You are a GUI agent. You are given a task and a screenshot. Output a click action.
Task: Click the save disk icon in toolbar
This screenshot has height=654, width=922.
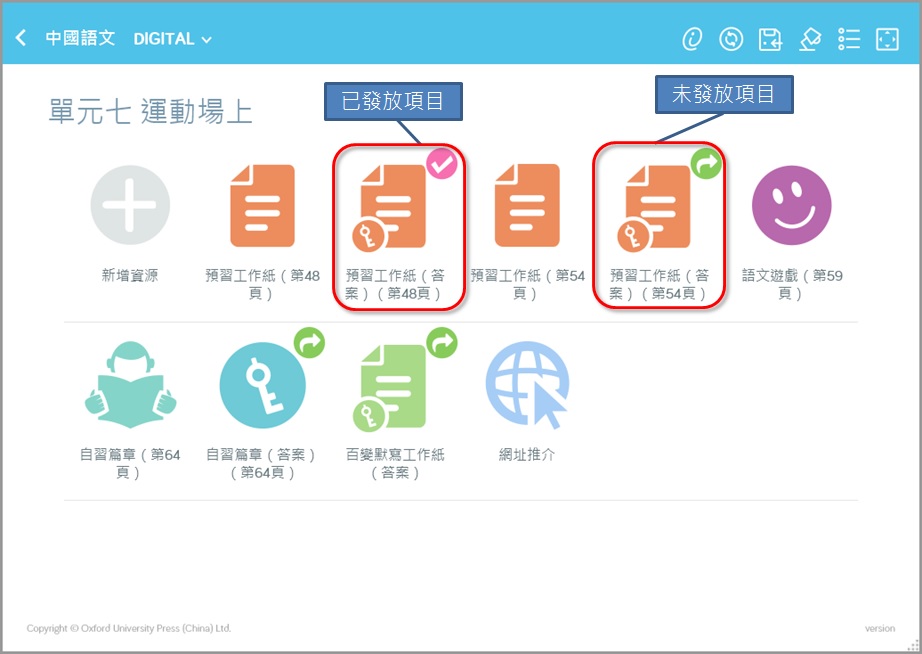[770, 39]
